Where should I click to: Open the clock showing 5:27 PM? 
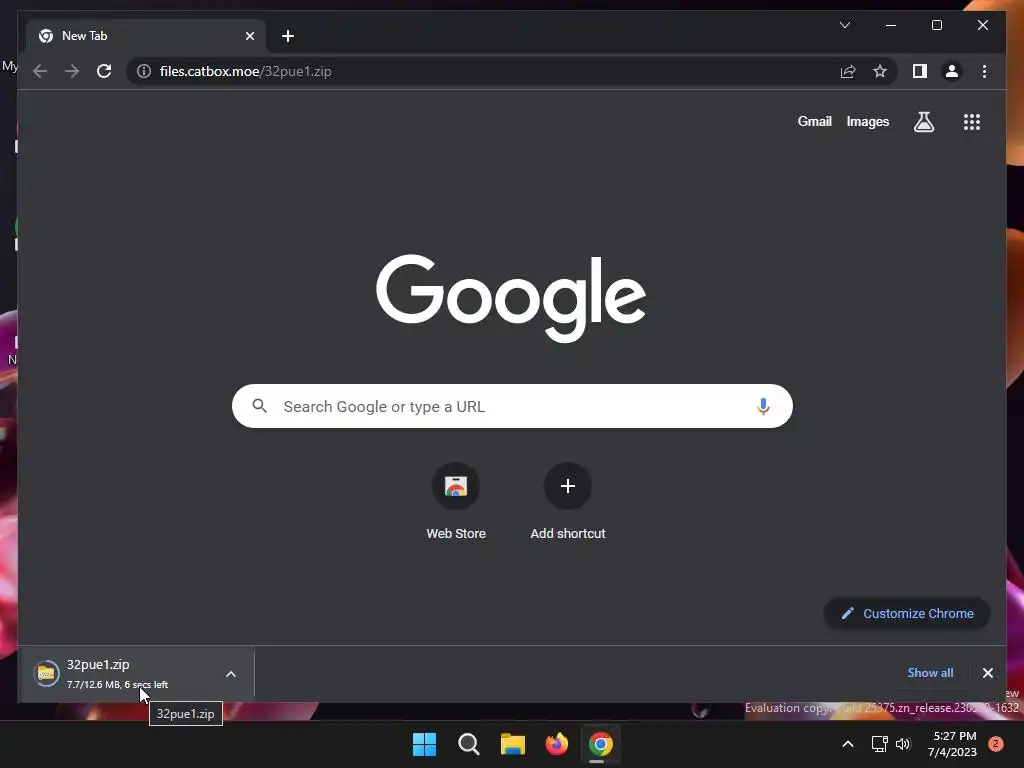pos(953,744)
